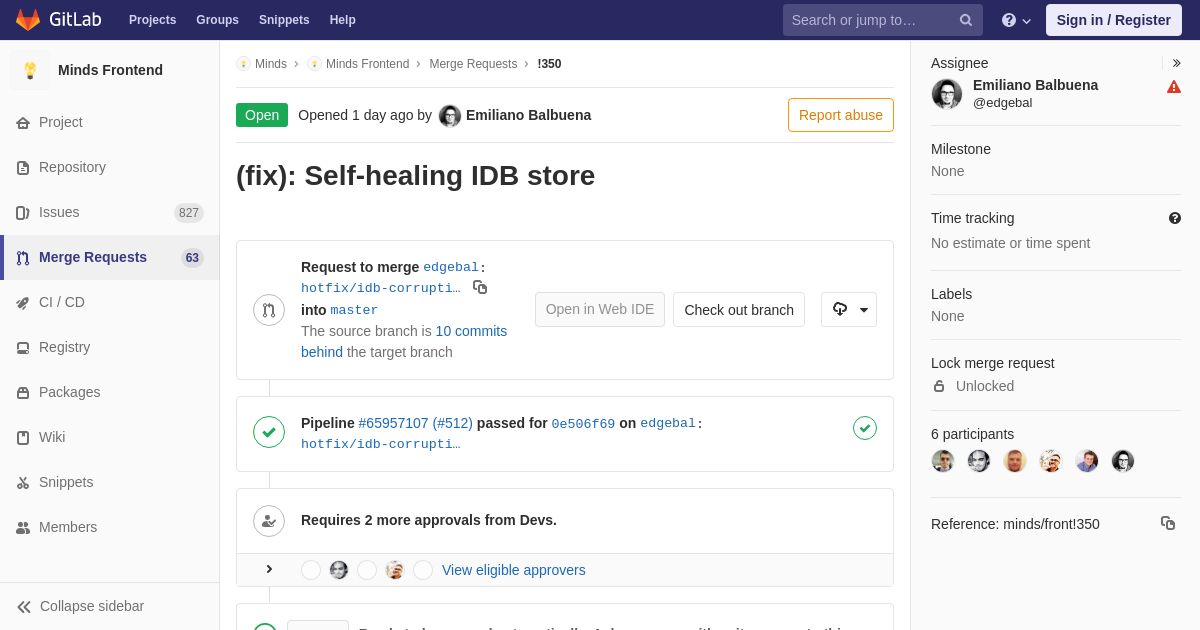
Task: Click Minds Frontend breadcrumb link
Action: pyautogui.click(x=367, y=64)
